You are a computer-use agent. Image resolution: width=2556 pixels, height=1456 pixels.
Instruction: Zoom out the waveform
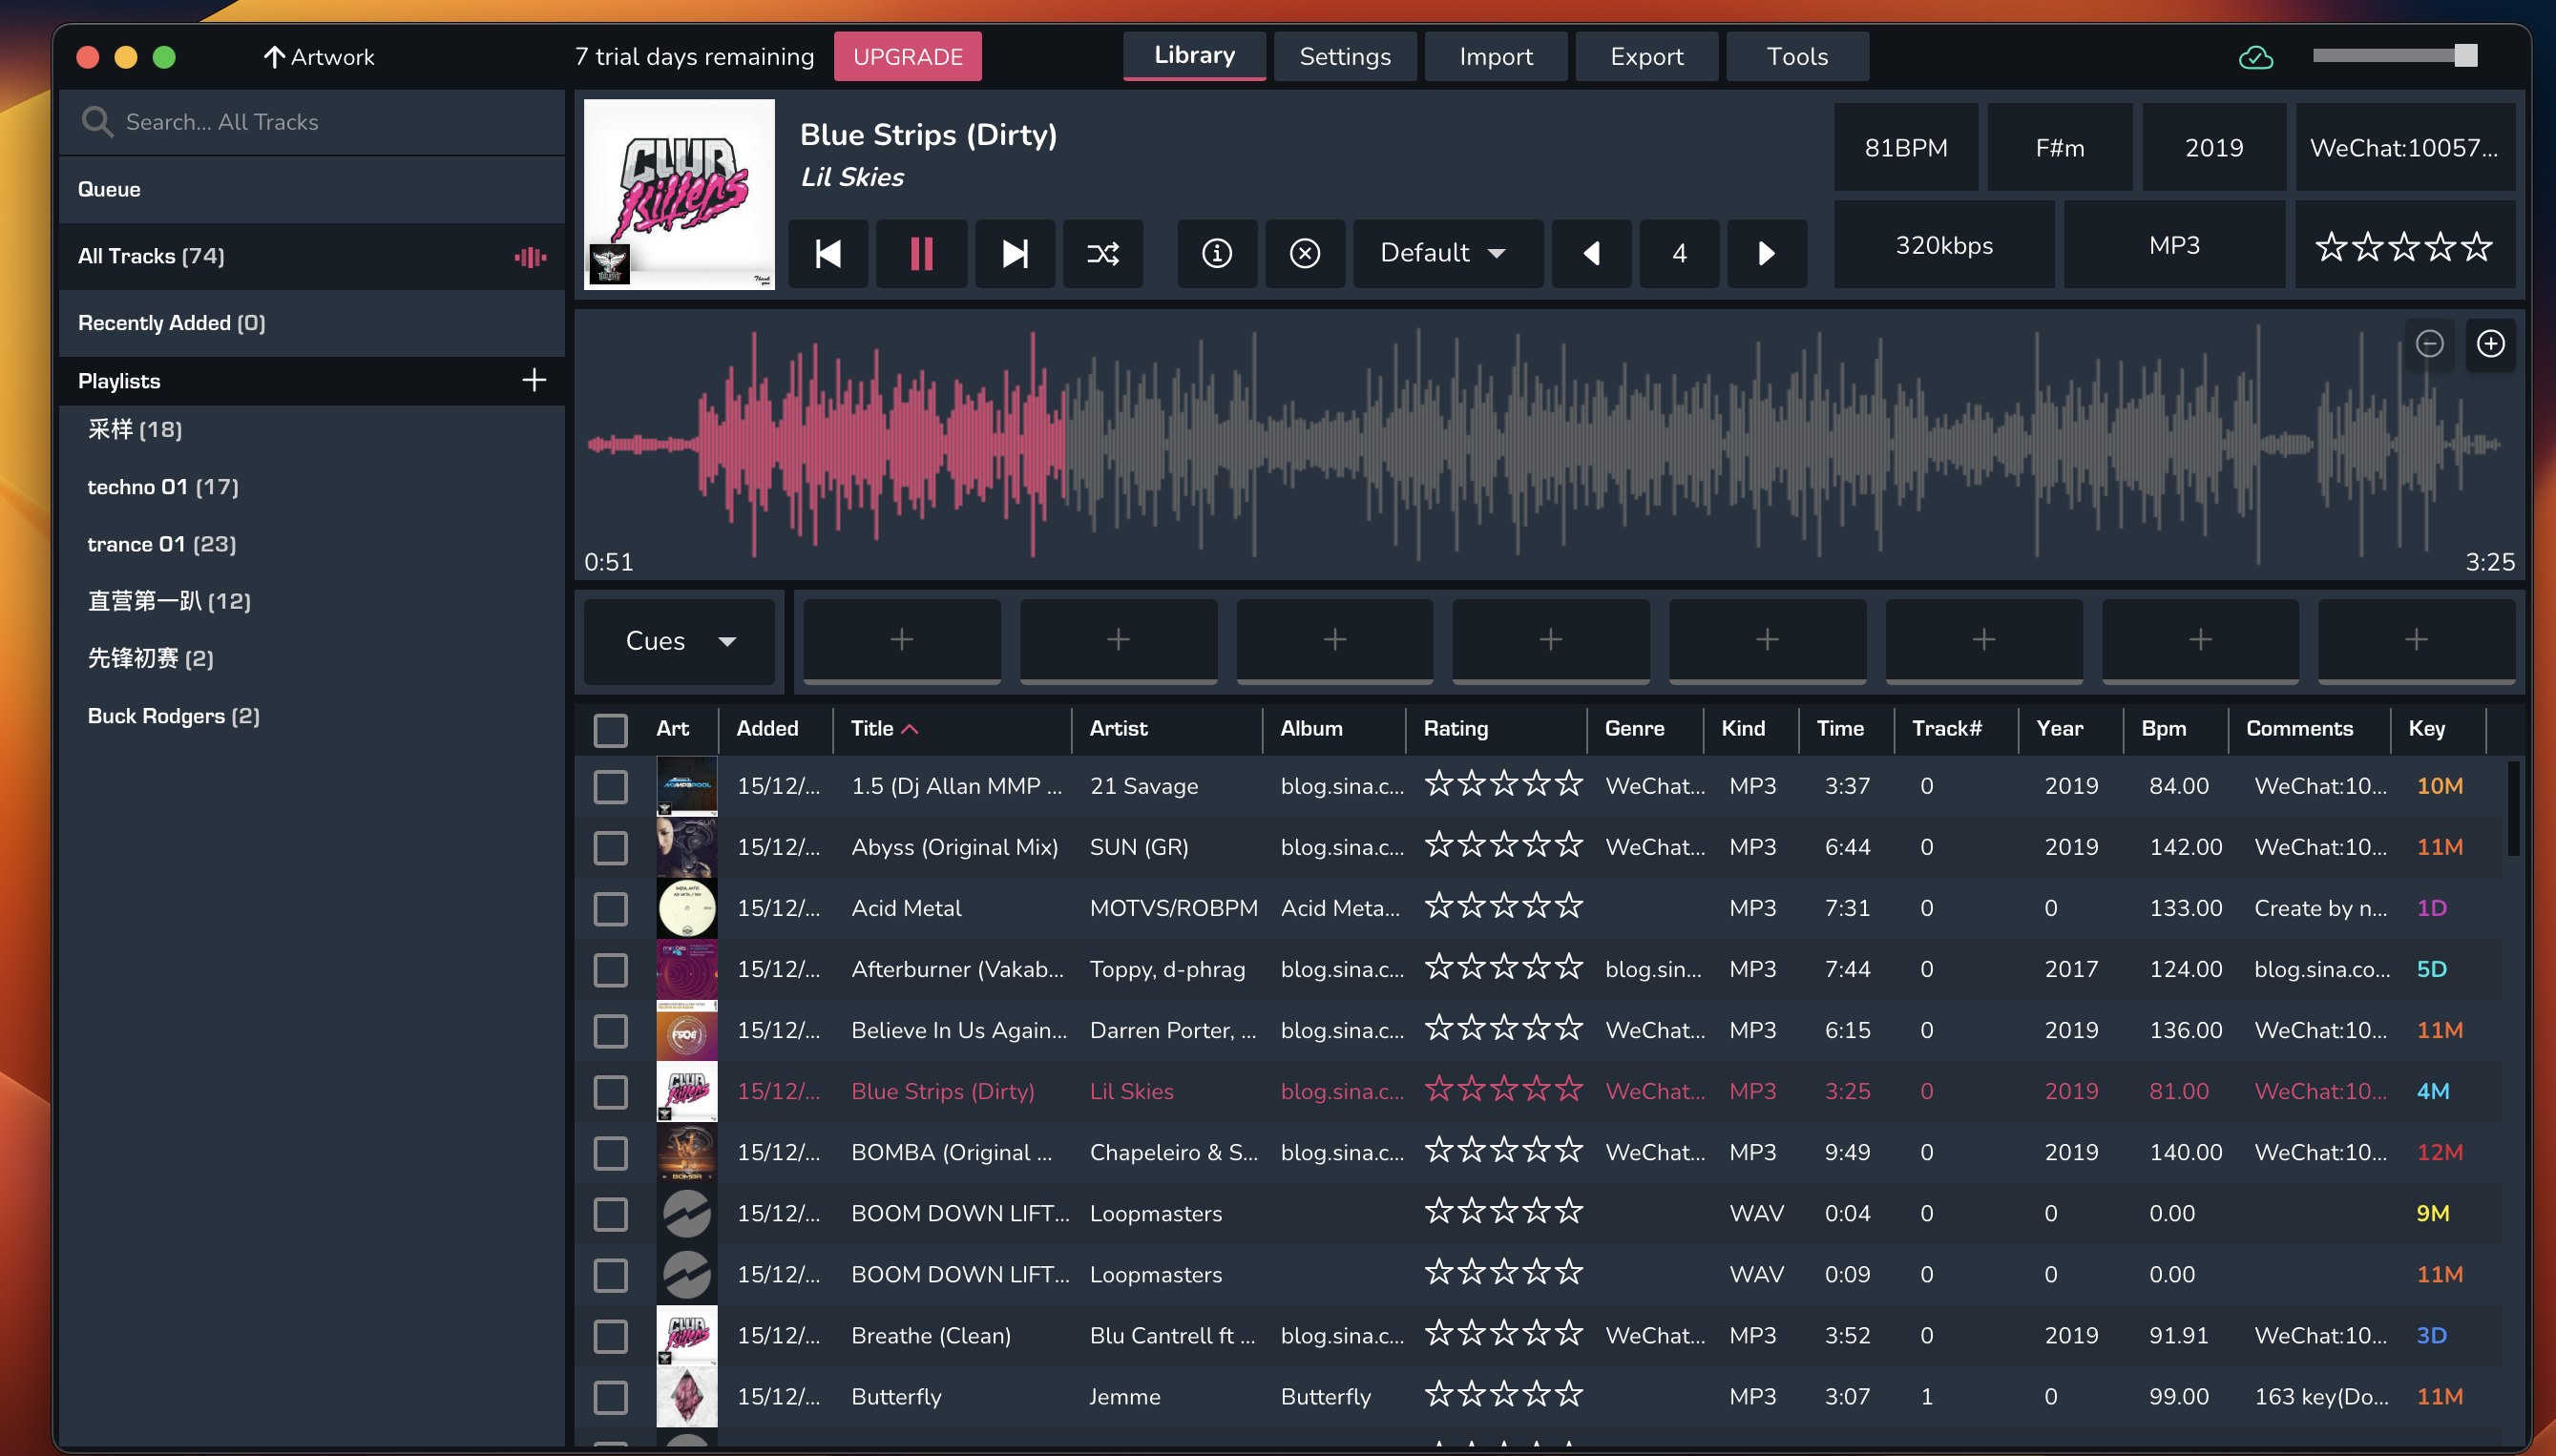coord(2429,344)
